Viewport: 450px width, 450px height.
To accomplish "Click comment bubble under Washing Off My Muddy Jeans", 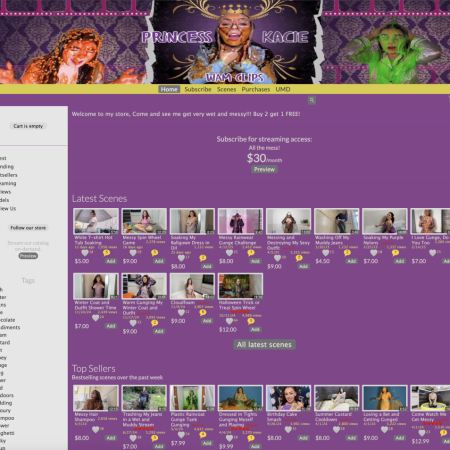I will pos(347,253).
